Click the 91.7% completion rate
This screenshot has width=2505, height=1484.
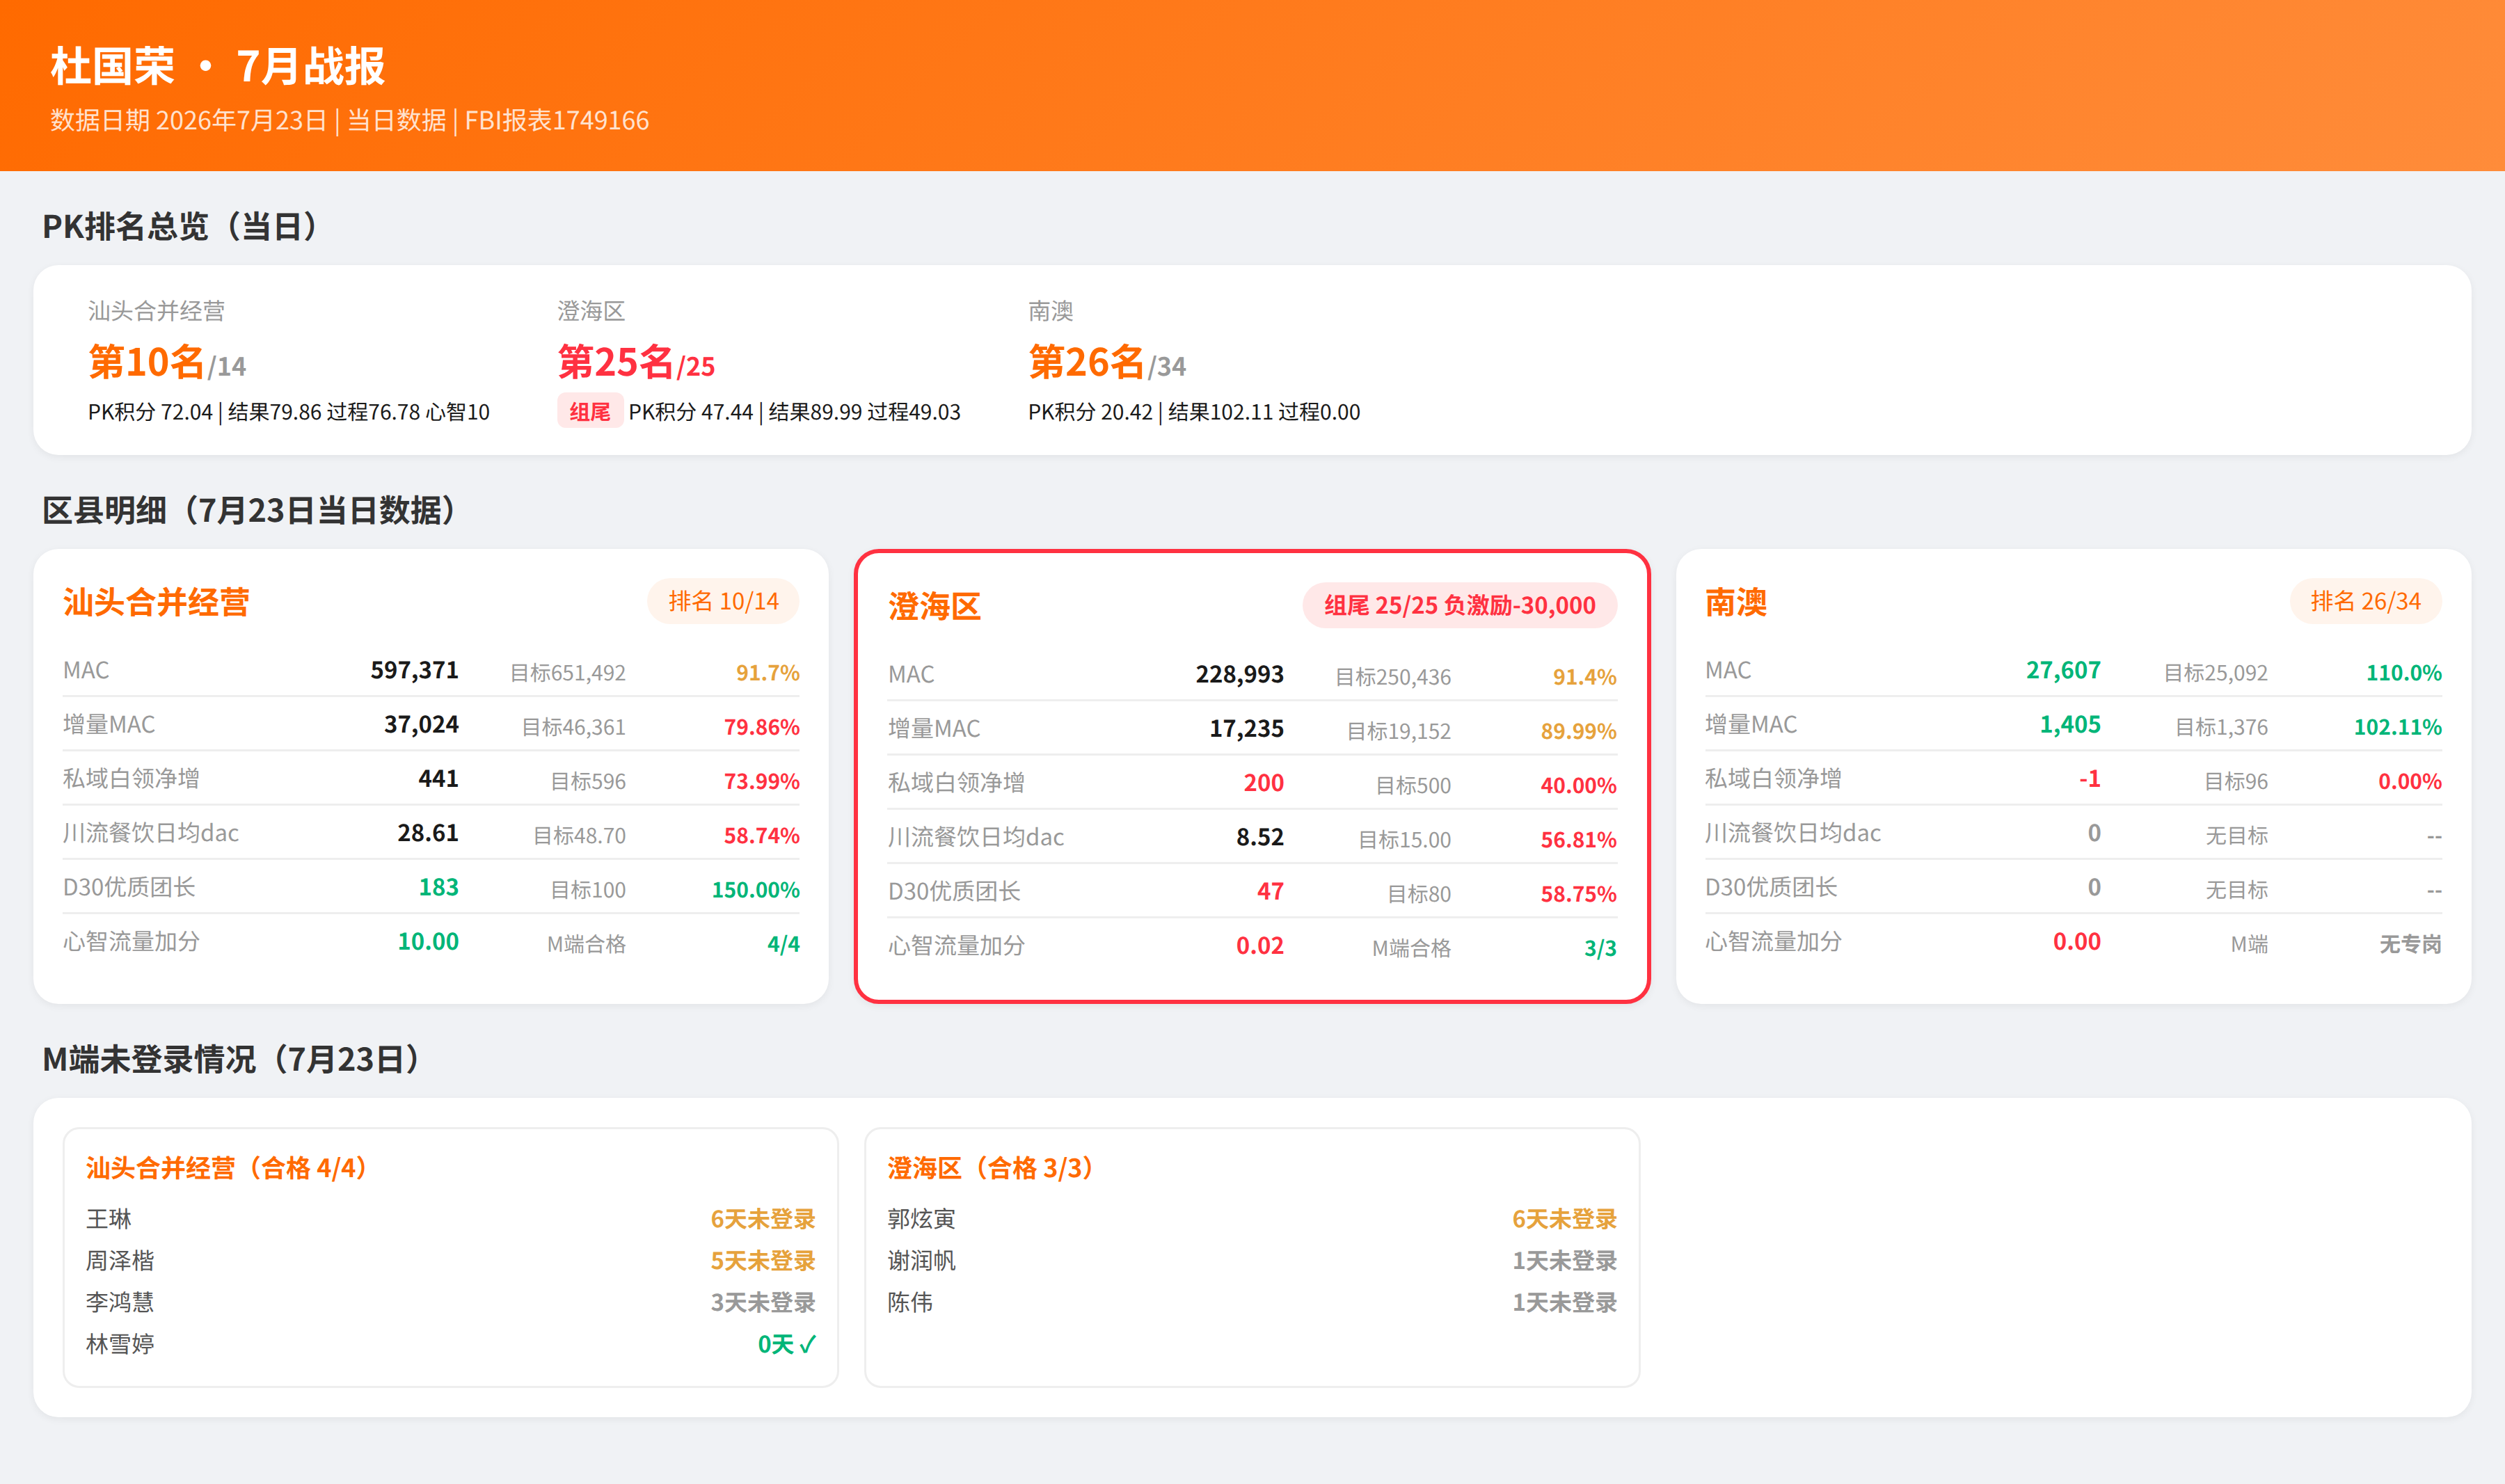pyautogui.click(x=767, y=673)
